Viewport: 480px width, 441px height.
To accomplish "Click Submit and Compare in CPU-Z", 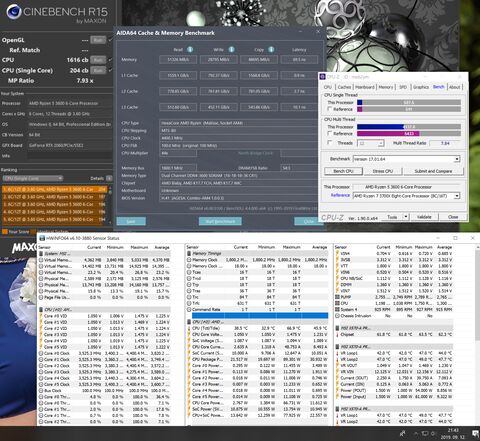I will tap(433, 171).
